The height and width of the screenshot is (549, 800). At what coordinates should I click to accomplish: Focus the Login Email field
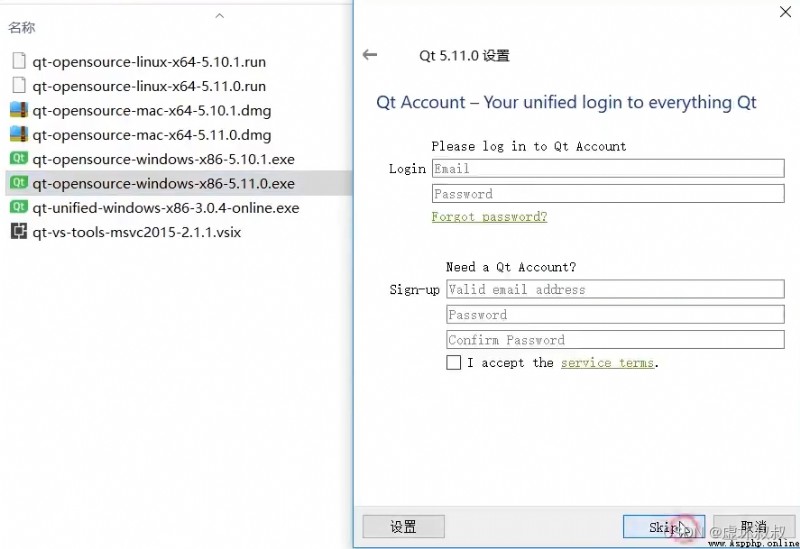coord(608,168)
